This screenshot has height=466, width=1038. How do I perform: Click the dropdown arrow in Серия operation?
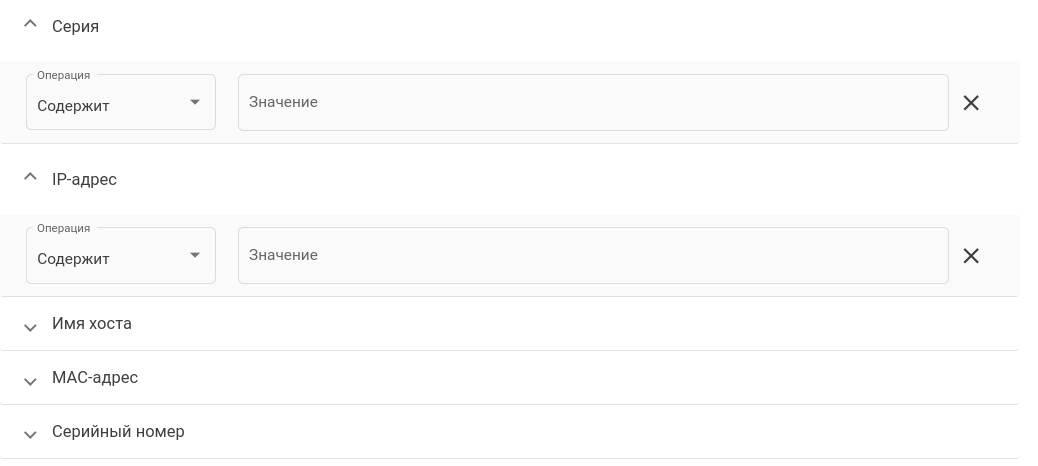pos(195,102)
